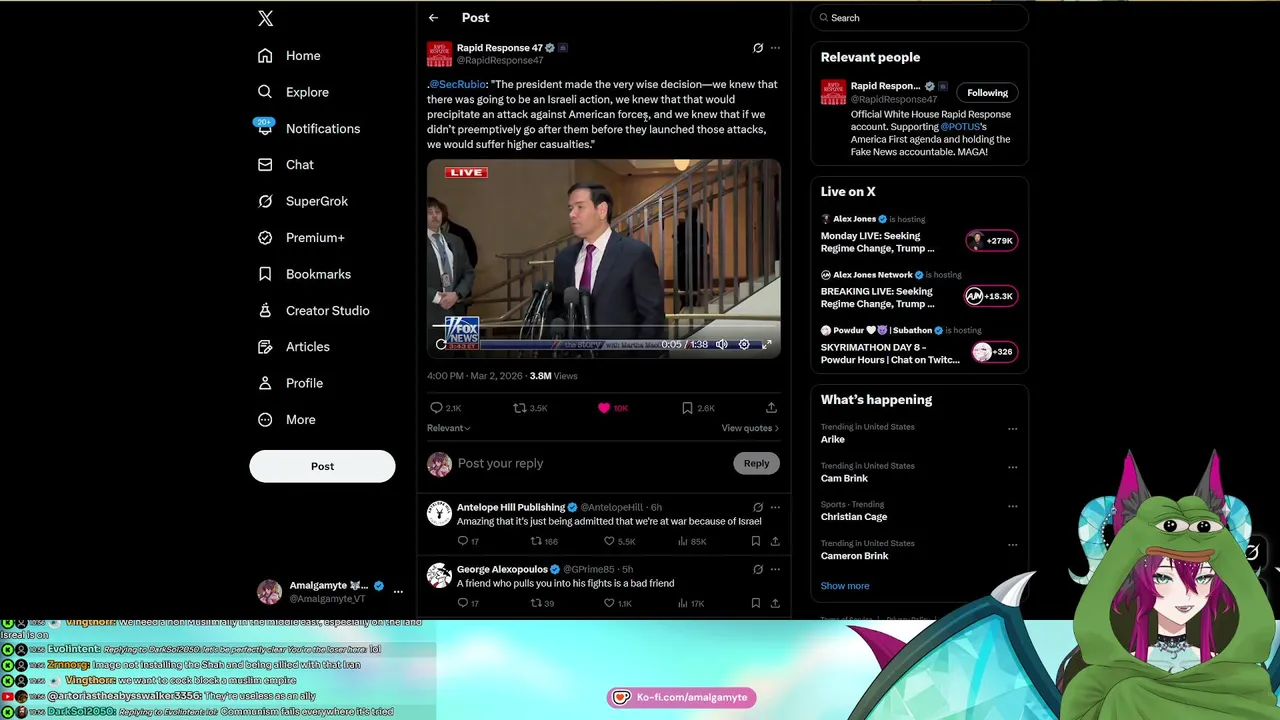Toggle the pink like heart with 10K

604,408
